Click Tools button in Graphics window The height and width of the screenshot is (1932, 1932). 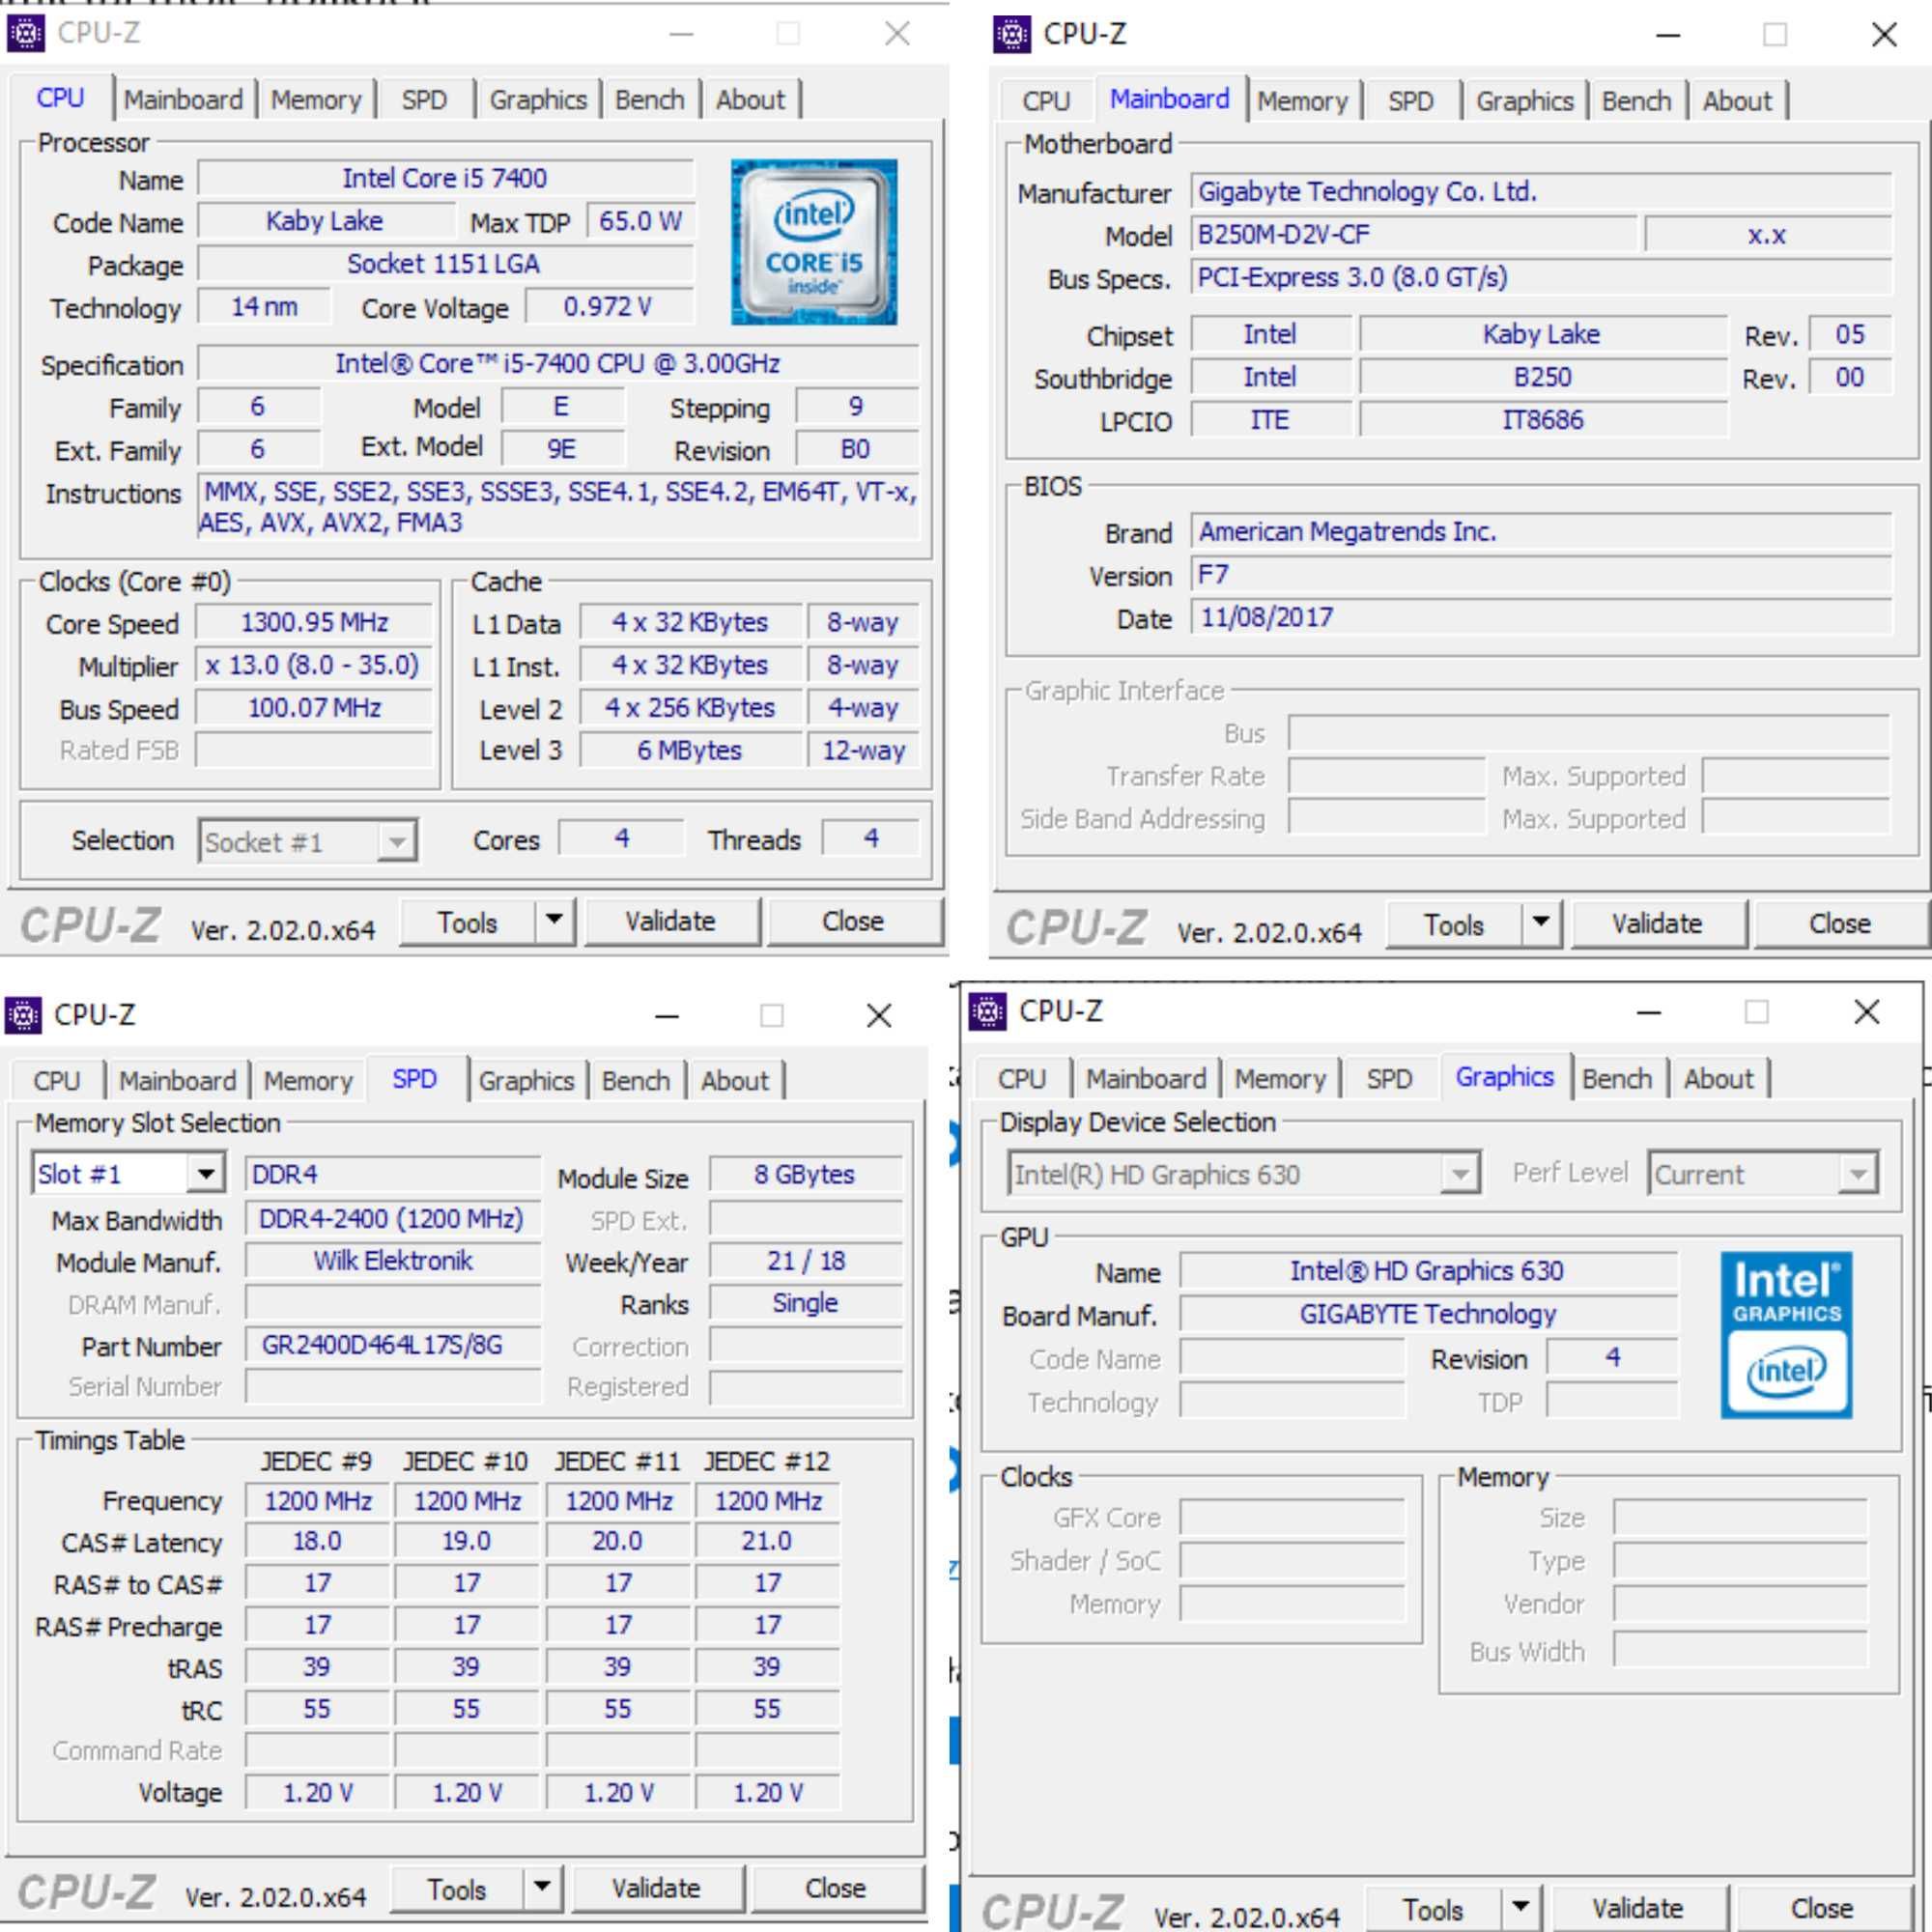point(1433,1909)
